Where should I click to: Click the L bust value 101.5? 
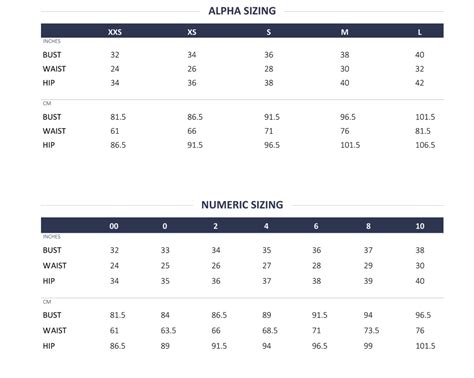pyautogui.click(x=425, y=117)
